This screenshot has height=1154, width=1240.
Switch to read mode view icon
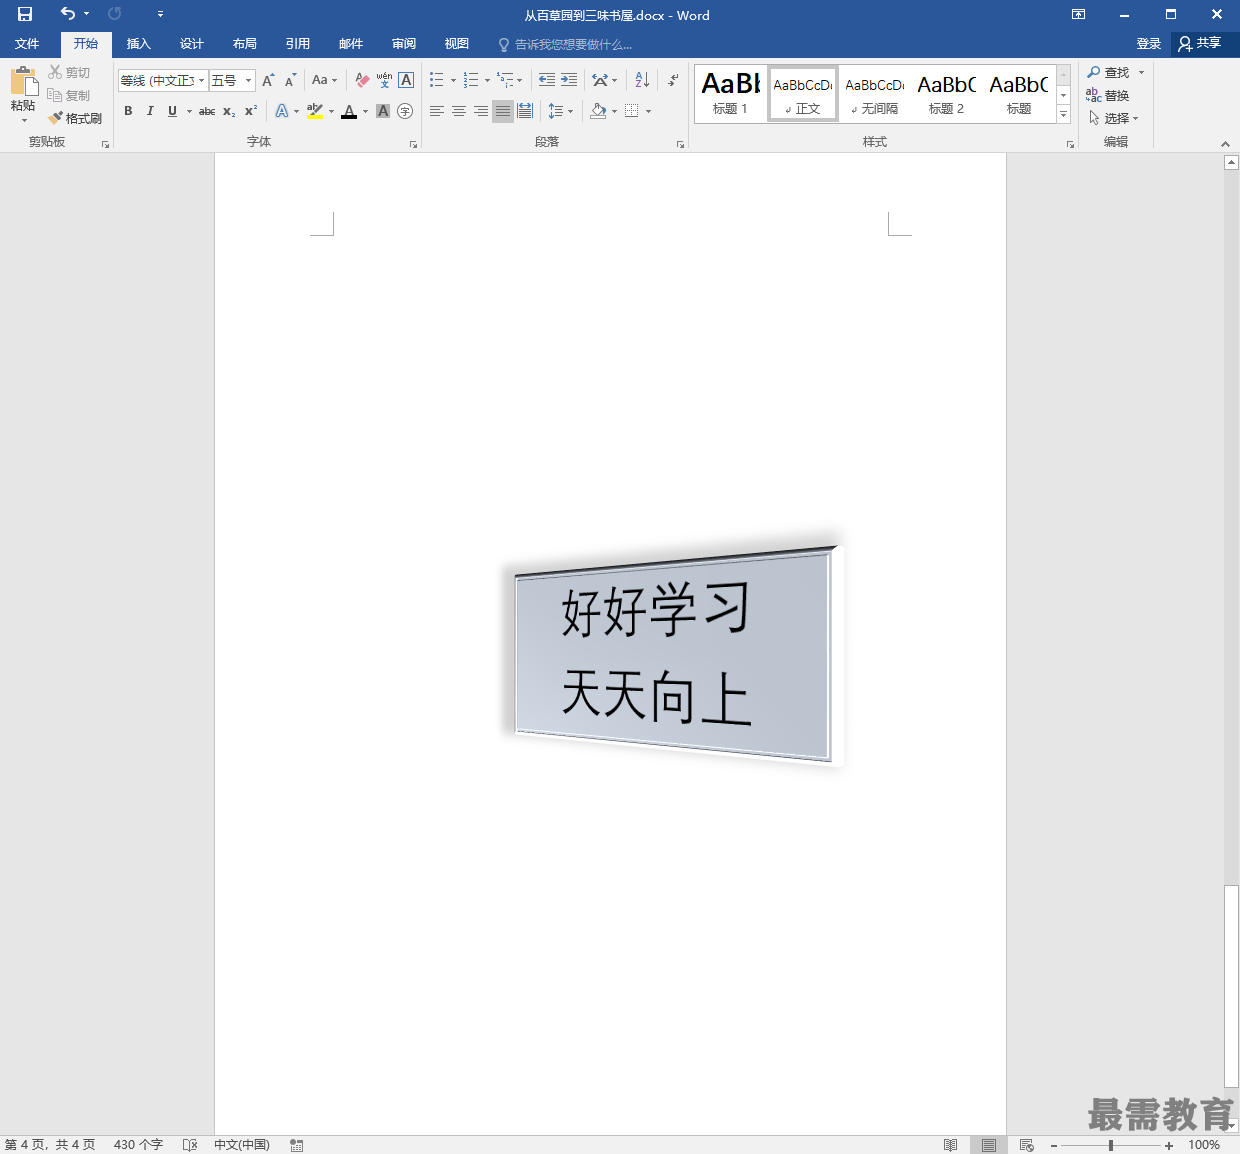[950, 1145]
